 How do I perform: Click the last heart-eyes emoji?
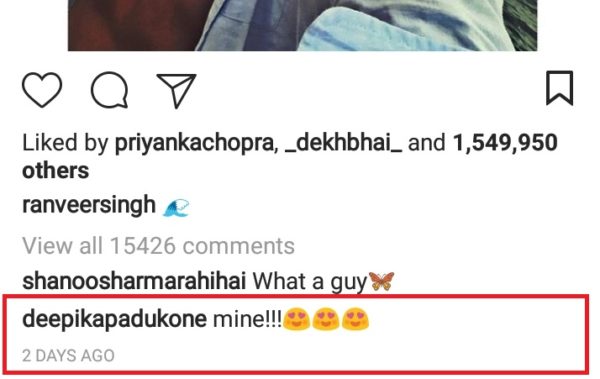click(x=355, y=319)
